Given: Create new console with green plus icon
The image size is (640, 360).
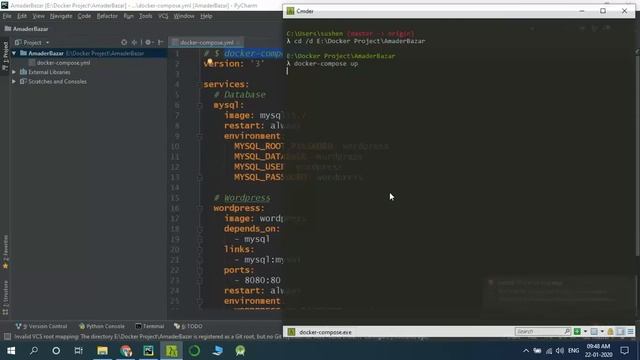Looking at the screenshot, I should click(x=577, y=331).
